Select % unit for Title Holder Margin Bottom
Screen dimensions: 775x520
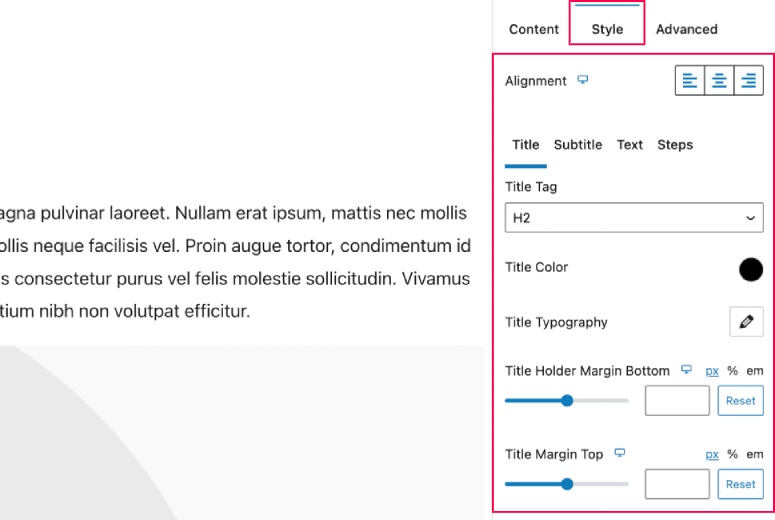733,371
